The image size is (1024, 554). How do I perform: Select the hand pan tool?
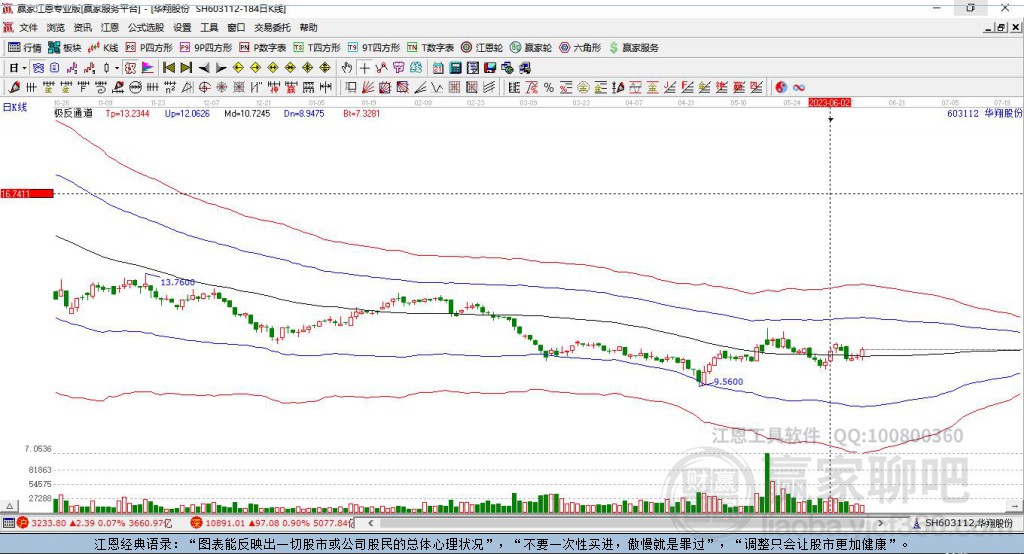[347, 67]
